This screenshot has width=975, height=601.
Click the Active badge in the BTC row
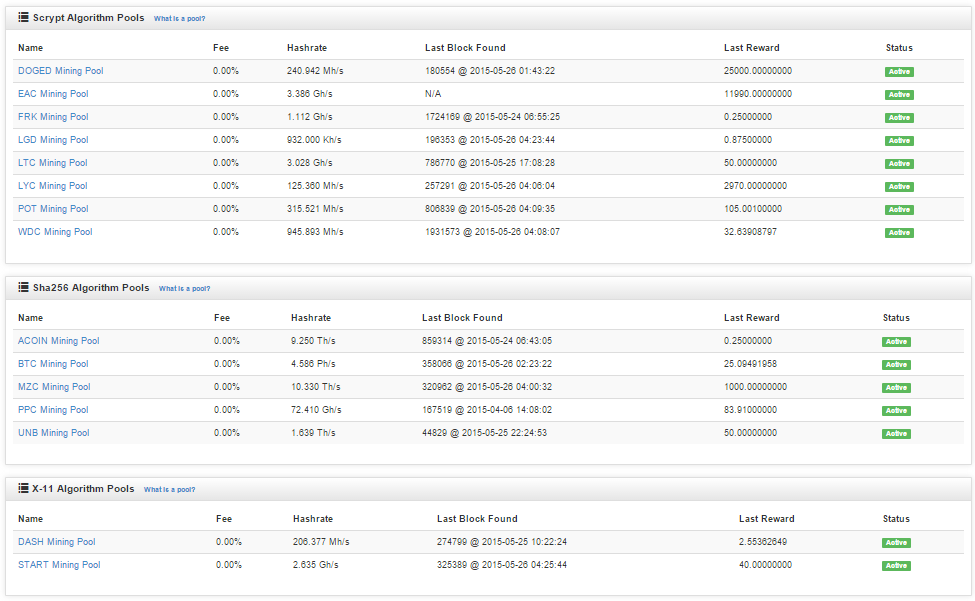[x=896, y=365]
